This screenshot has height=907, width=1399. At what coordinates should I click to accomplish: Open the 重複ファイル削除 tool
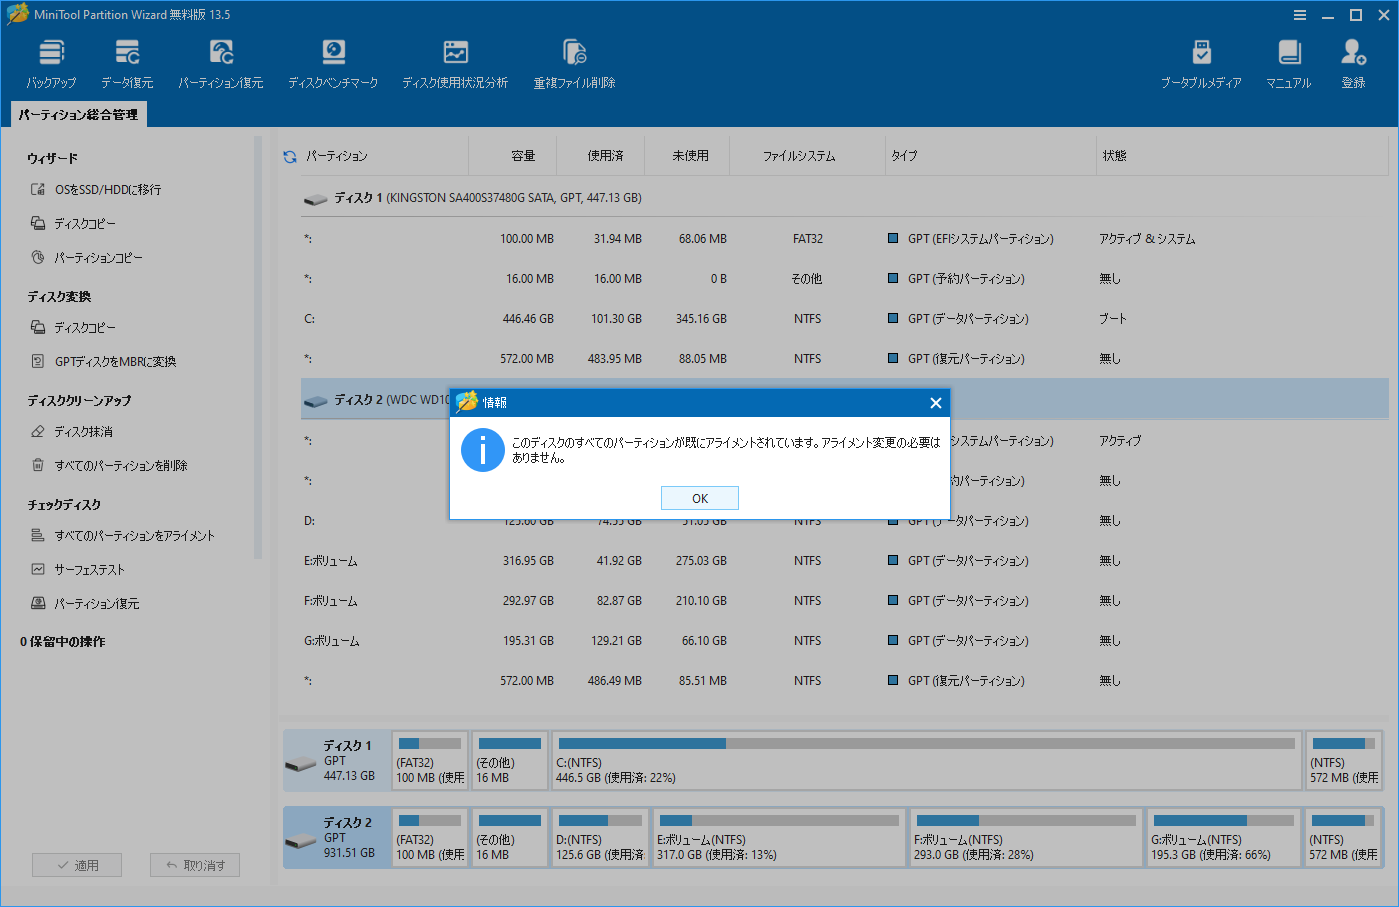click(x=575, y=60)
